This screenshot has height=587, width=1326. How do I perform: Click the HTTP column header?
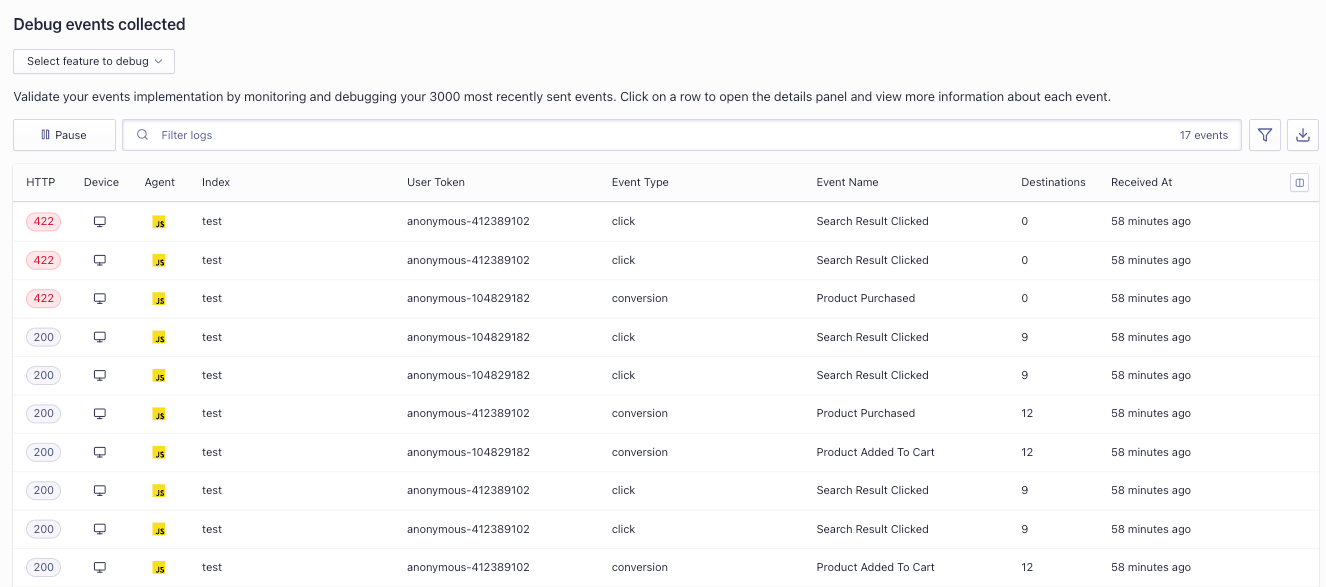click(x=40, y=182)
